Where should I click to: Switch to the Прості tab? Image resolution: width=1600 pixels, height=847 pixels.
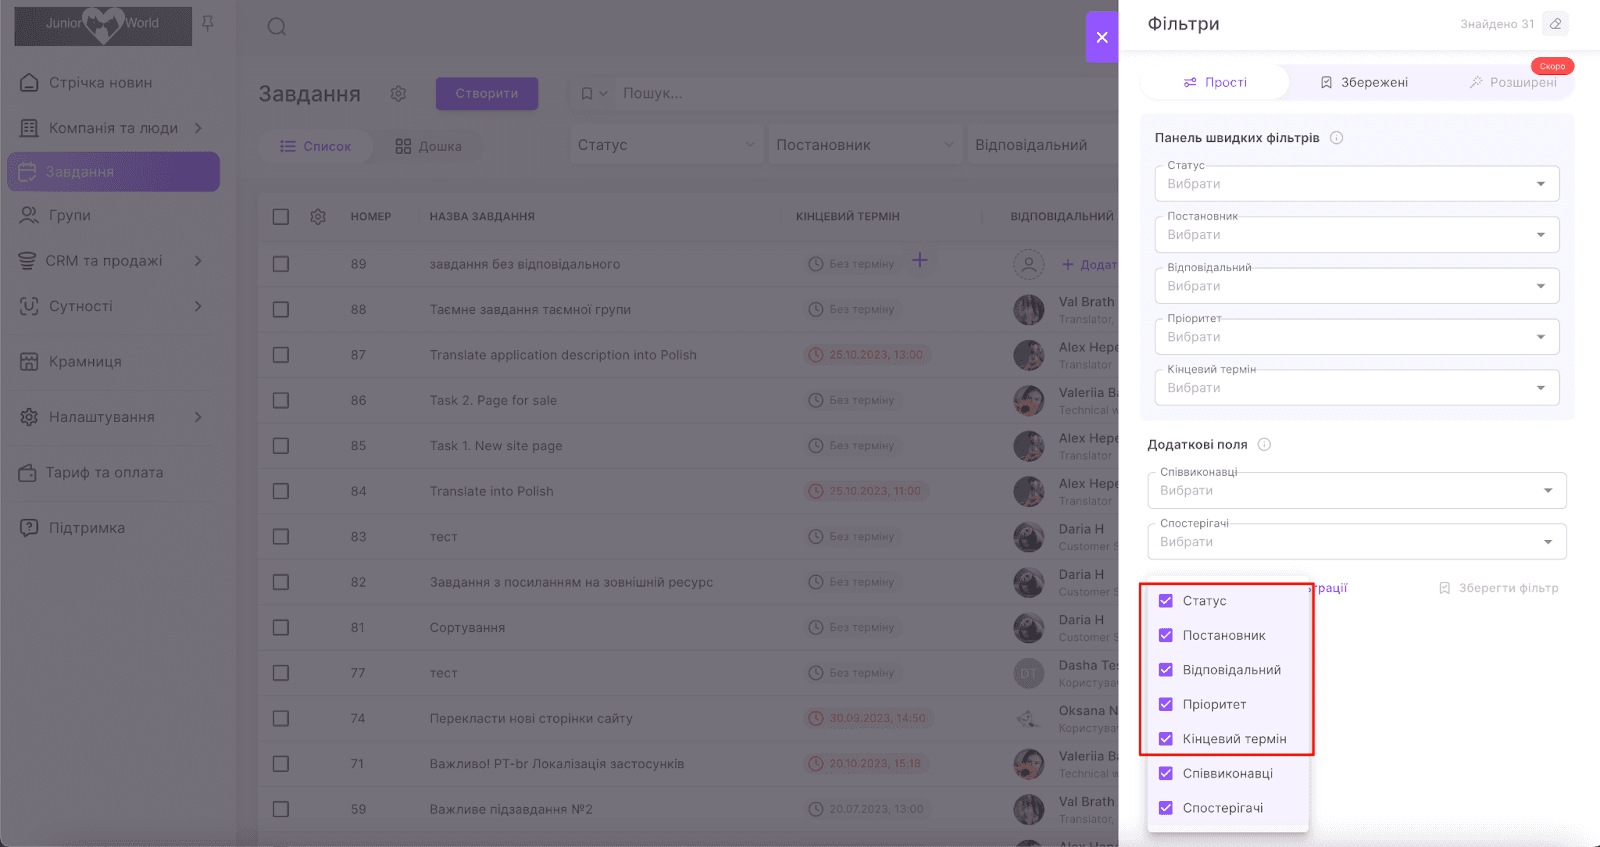[1215, 83]
